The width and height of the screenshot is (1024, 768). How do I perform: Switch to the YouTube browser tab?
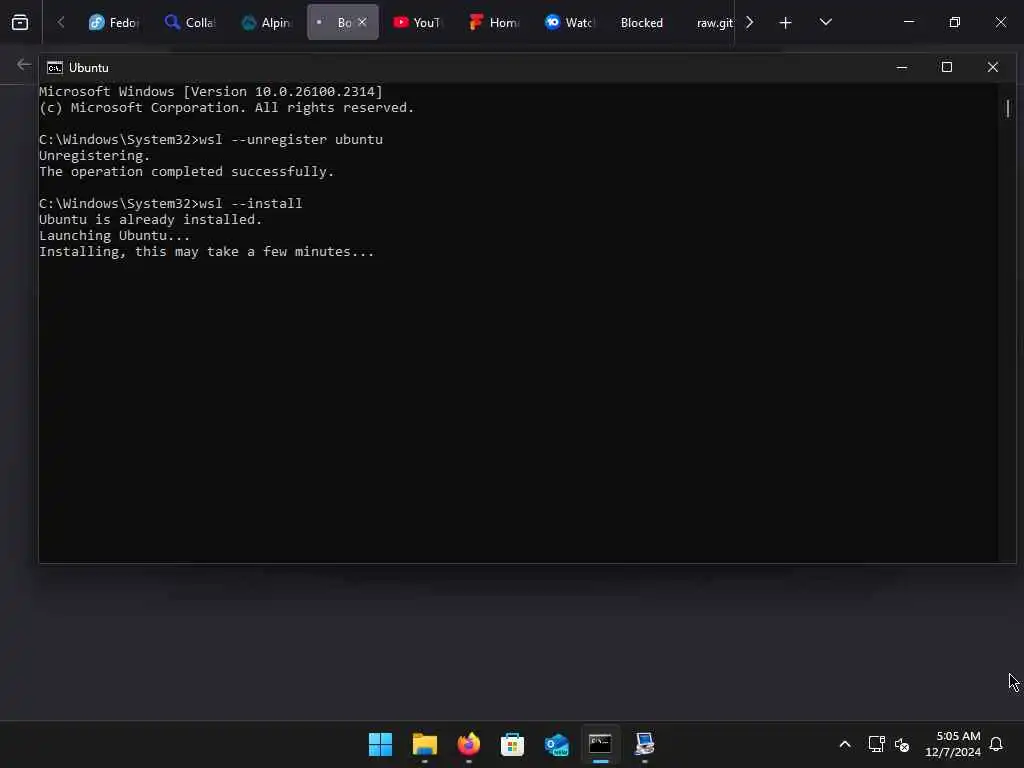418,22
